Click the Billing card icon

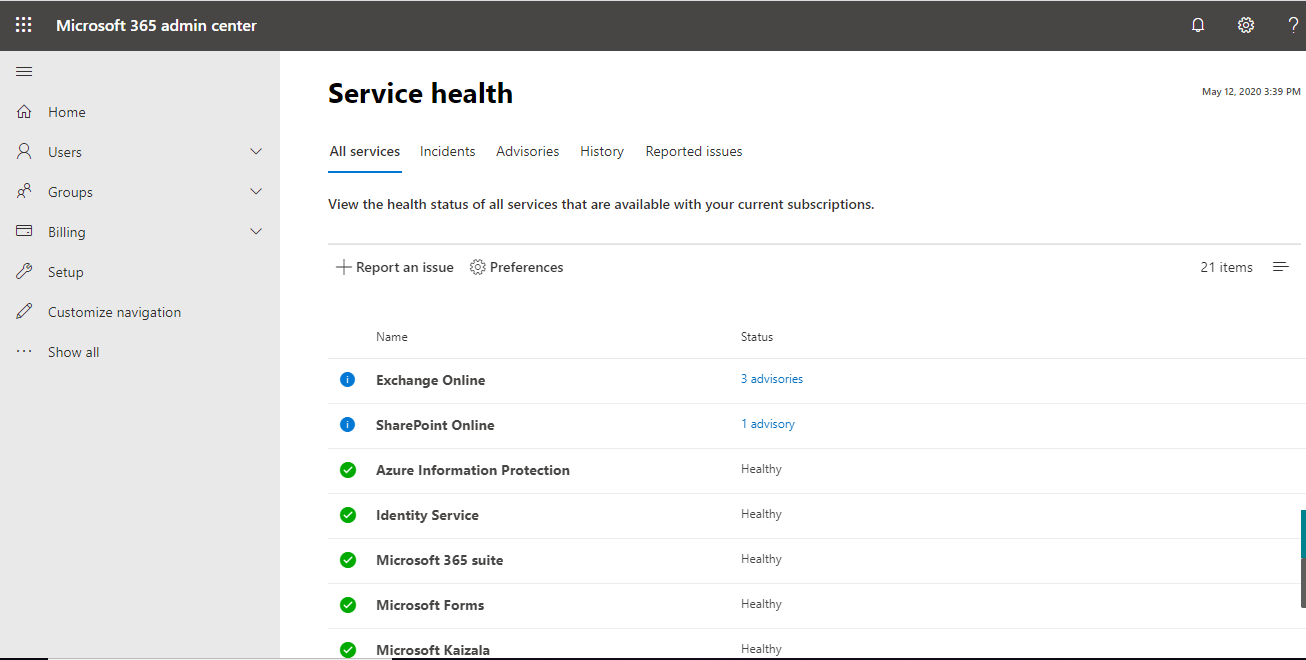click(25, 232)
